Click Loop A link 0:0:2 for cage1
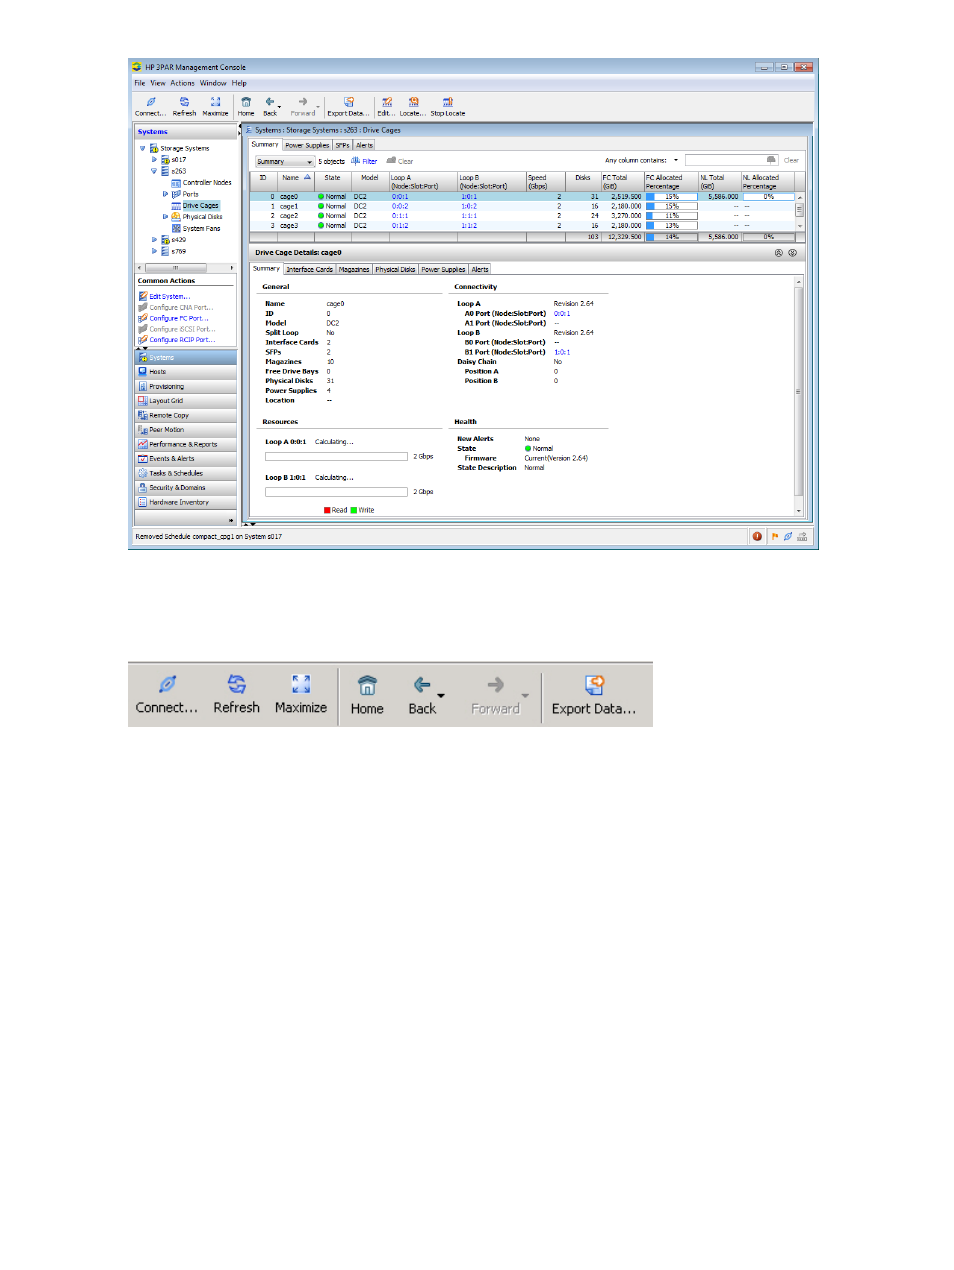Screen dimensions: 954x1270 click(400, 207)
